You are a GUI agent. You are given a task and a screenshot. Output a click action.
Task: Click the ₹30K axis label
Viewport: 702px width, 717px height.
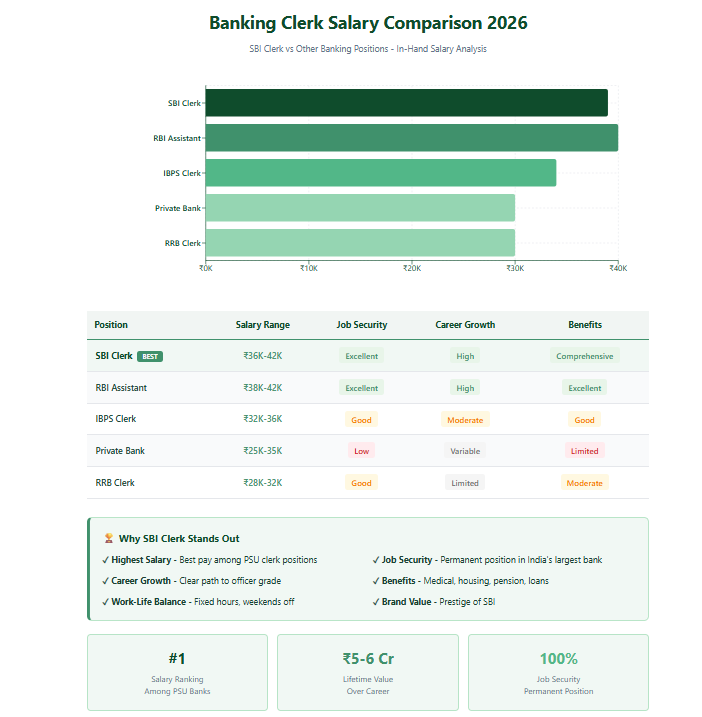[x=515, y=268]
